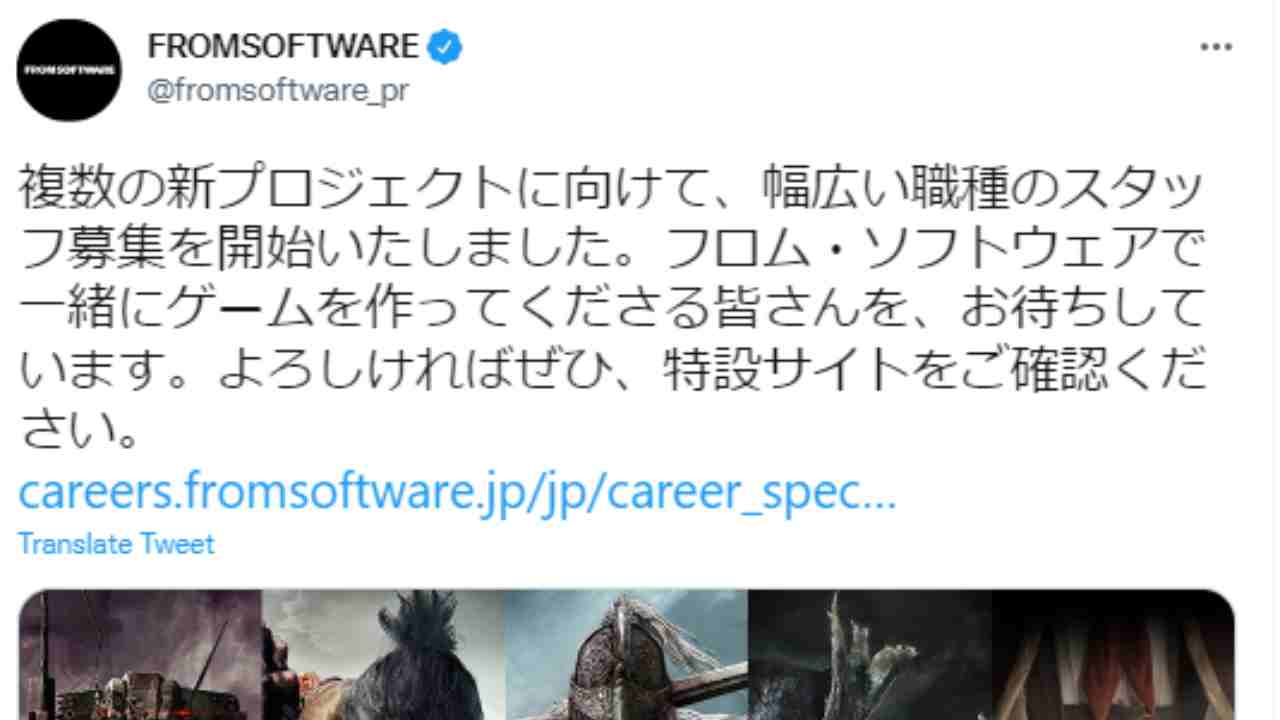The width and height of the screenshot is (1280, 720).
Task: Open the tweet's three-dot more menu
Action: point(1215,47)
